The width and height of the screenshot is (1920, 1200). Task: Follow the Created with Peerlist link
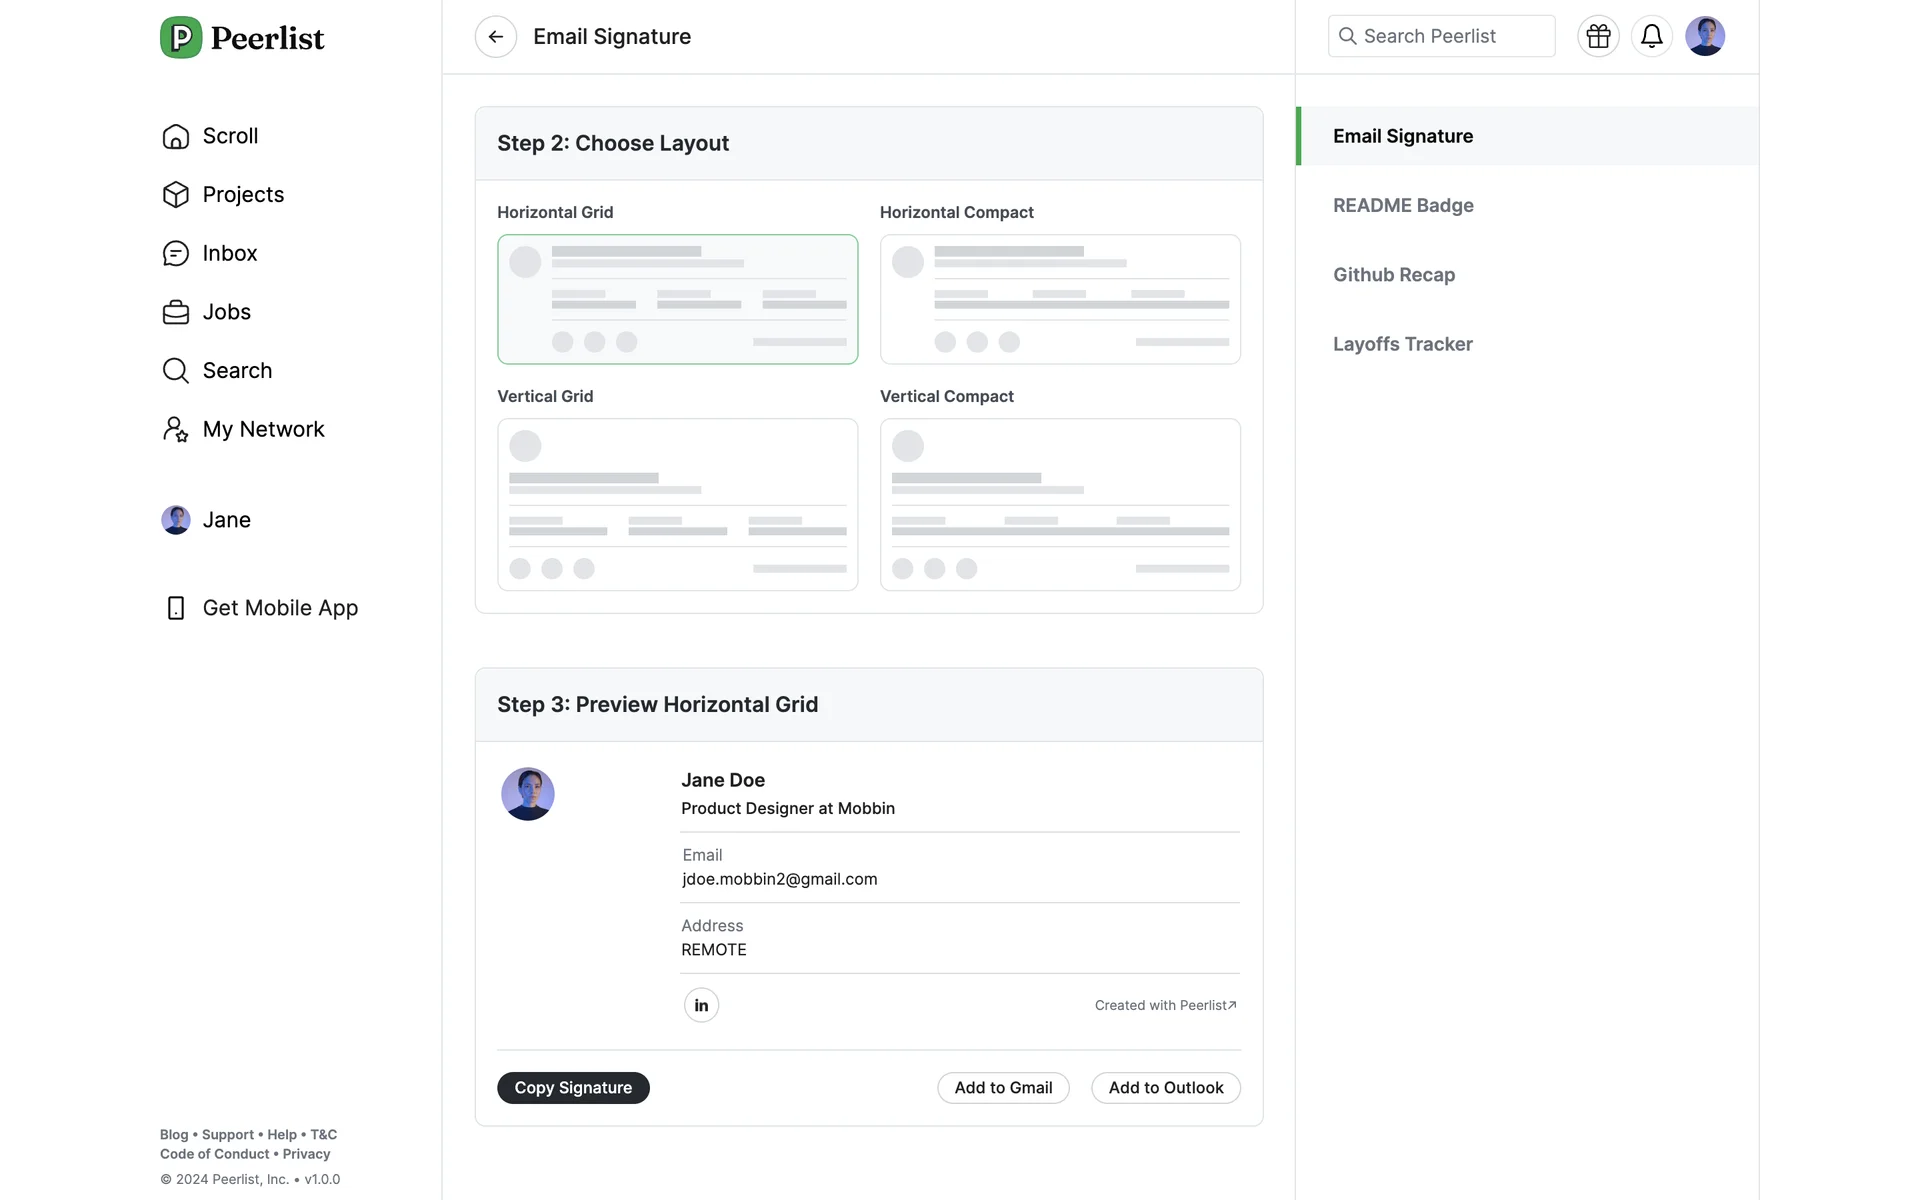pyautogui.click(x=1165, y=1005)
